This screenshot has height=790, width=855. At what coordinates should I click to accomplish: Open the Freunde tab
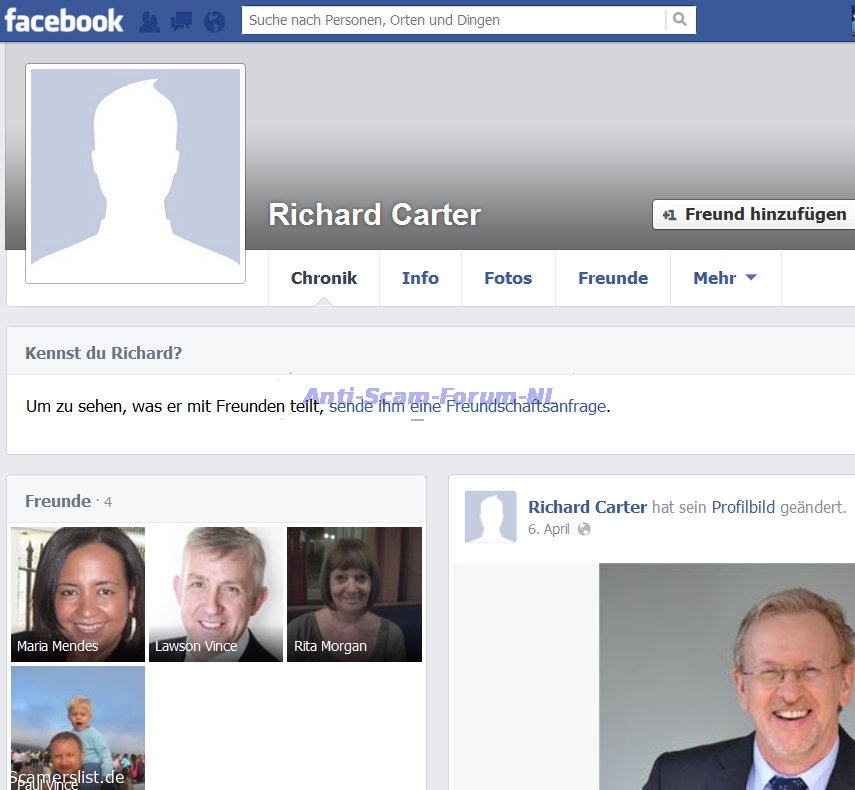[x=613, y=278]
